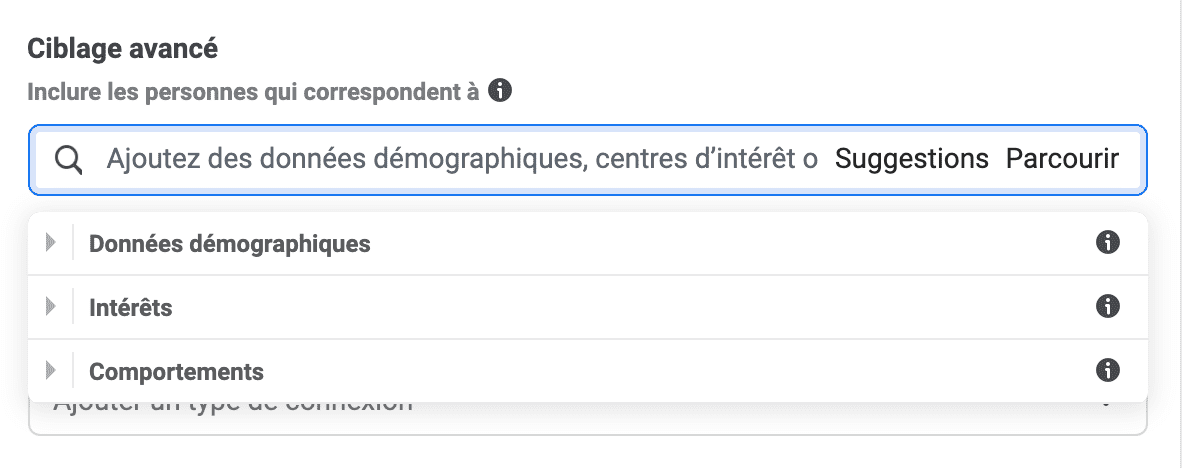Expand the Données démographiques triangle
This screenshot has width=1182, height=468.
click(51, 243)
